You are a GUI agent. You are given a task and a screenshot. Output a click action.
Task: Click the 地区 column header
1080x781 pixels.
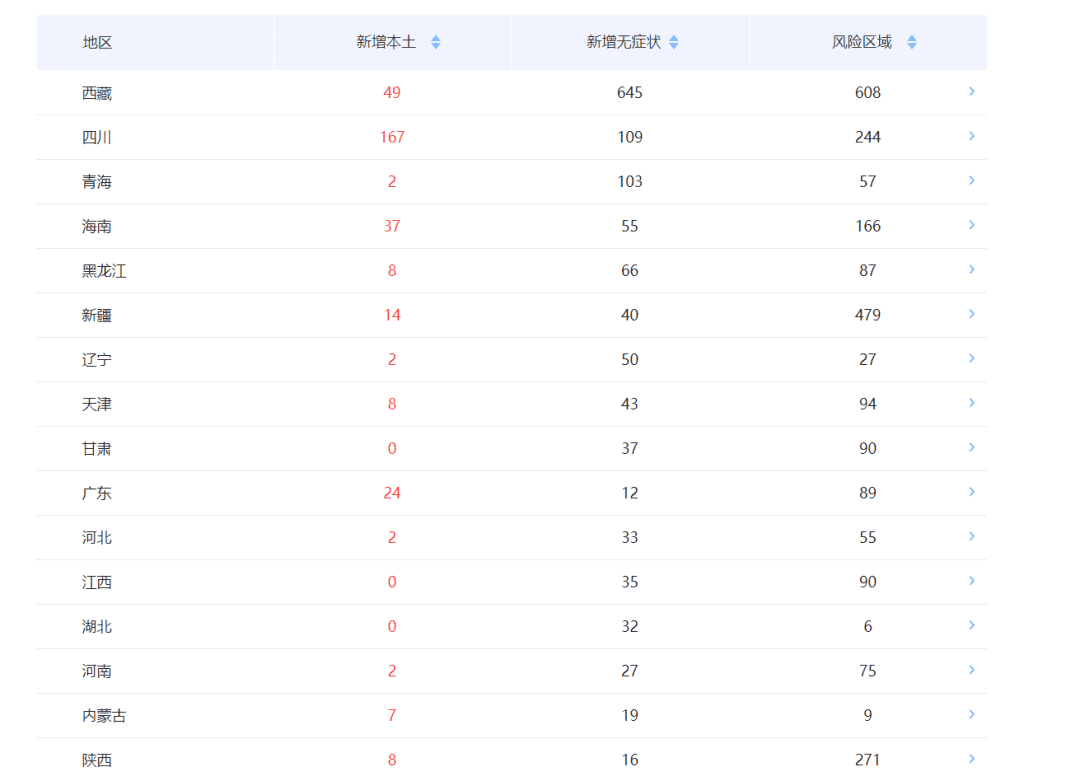click(x=97, y=42)
